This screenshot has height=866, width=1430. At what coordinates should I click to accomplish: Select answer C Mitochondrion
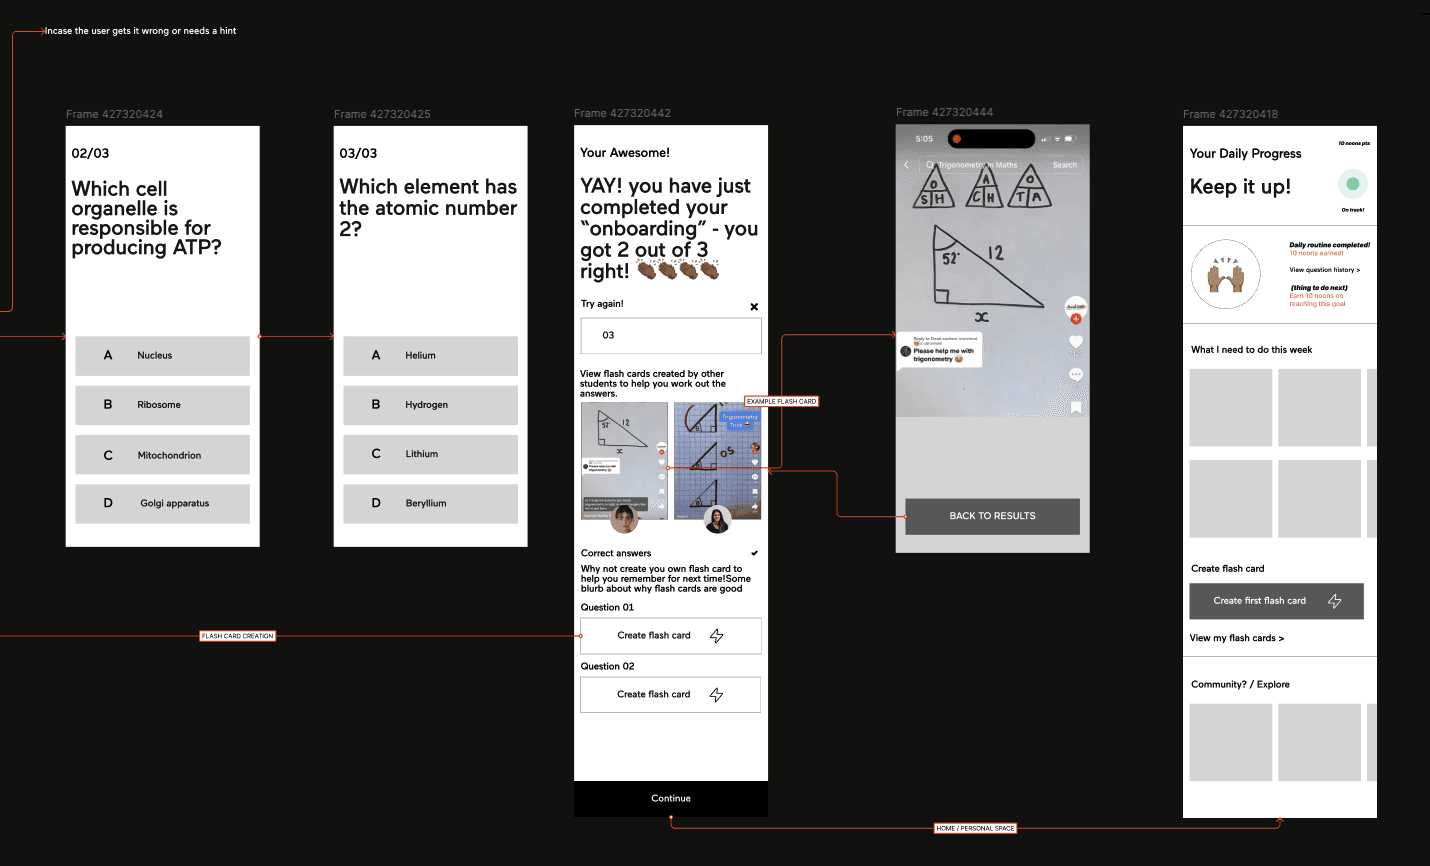point(162,455)
